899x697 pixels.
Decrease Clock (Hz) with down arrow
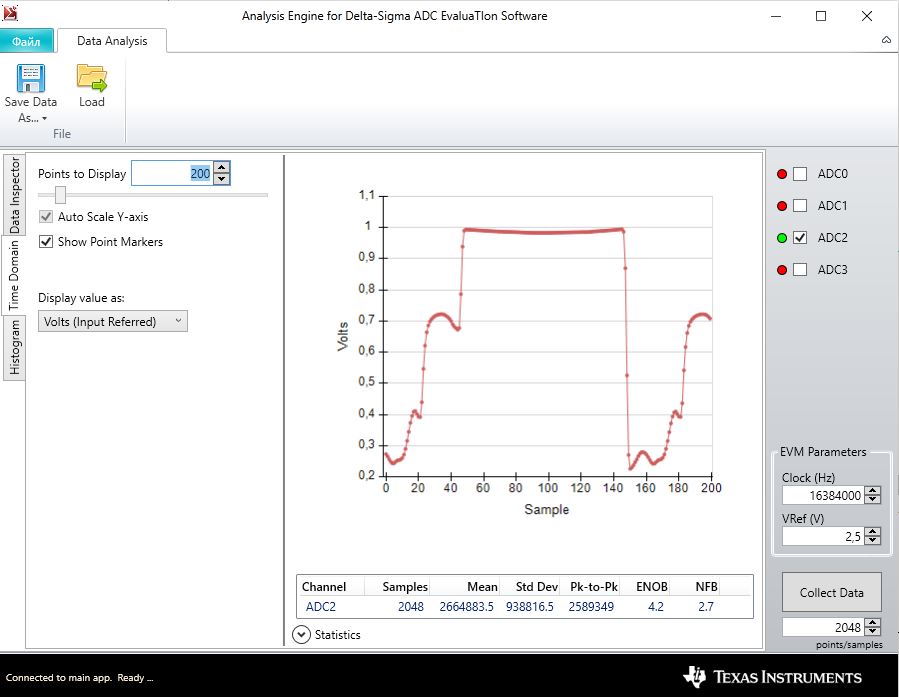[x=873, y=499]
